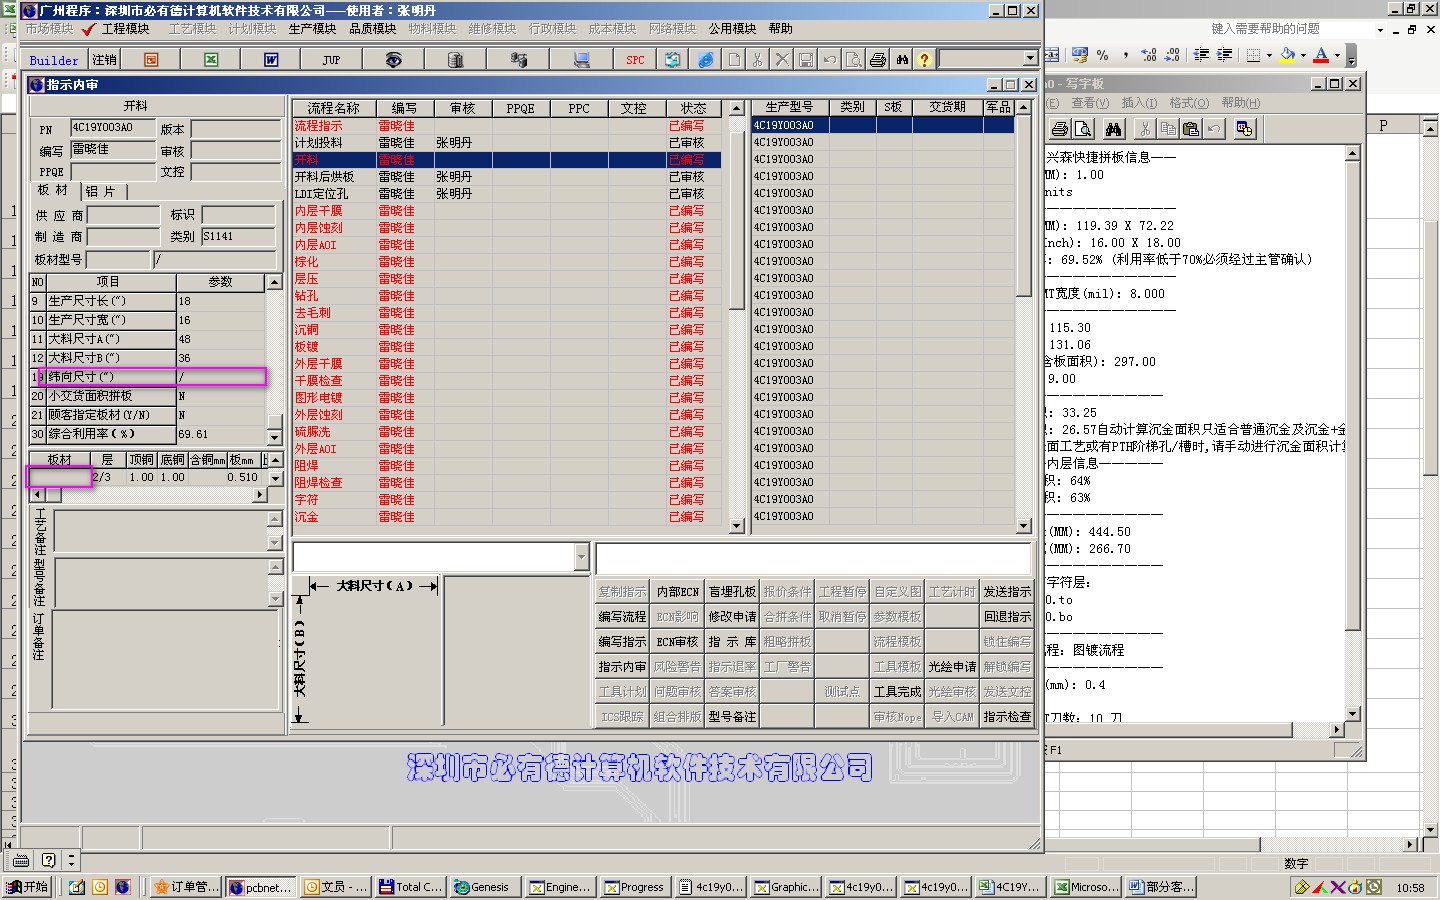Click the date/time icon in WordPad toolbar
1440x900 pixels.
pos(1245,129)
